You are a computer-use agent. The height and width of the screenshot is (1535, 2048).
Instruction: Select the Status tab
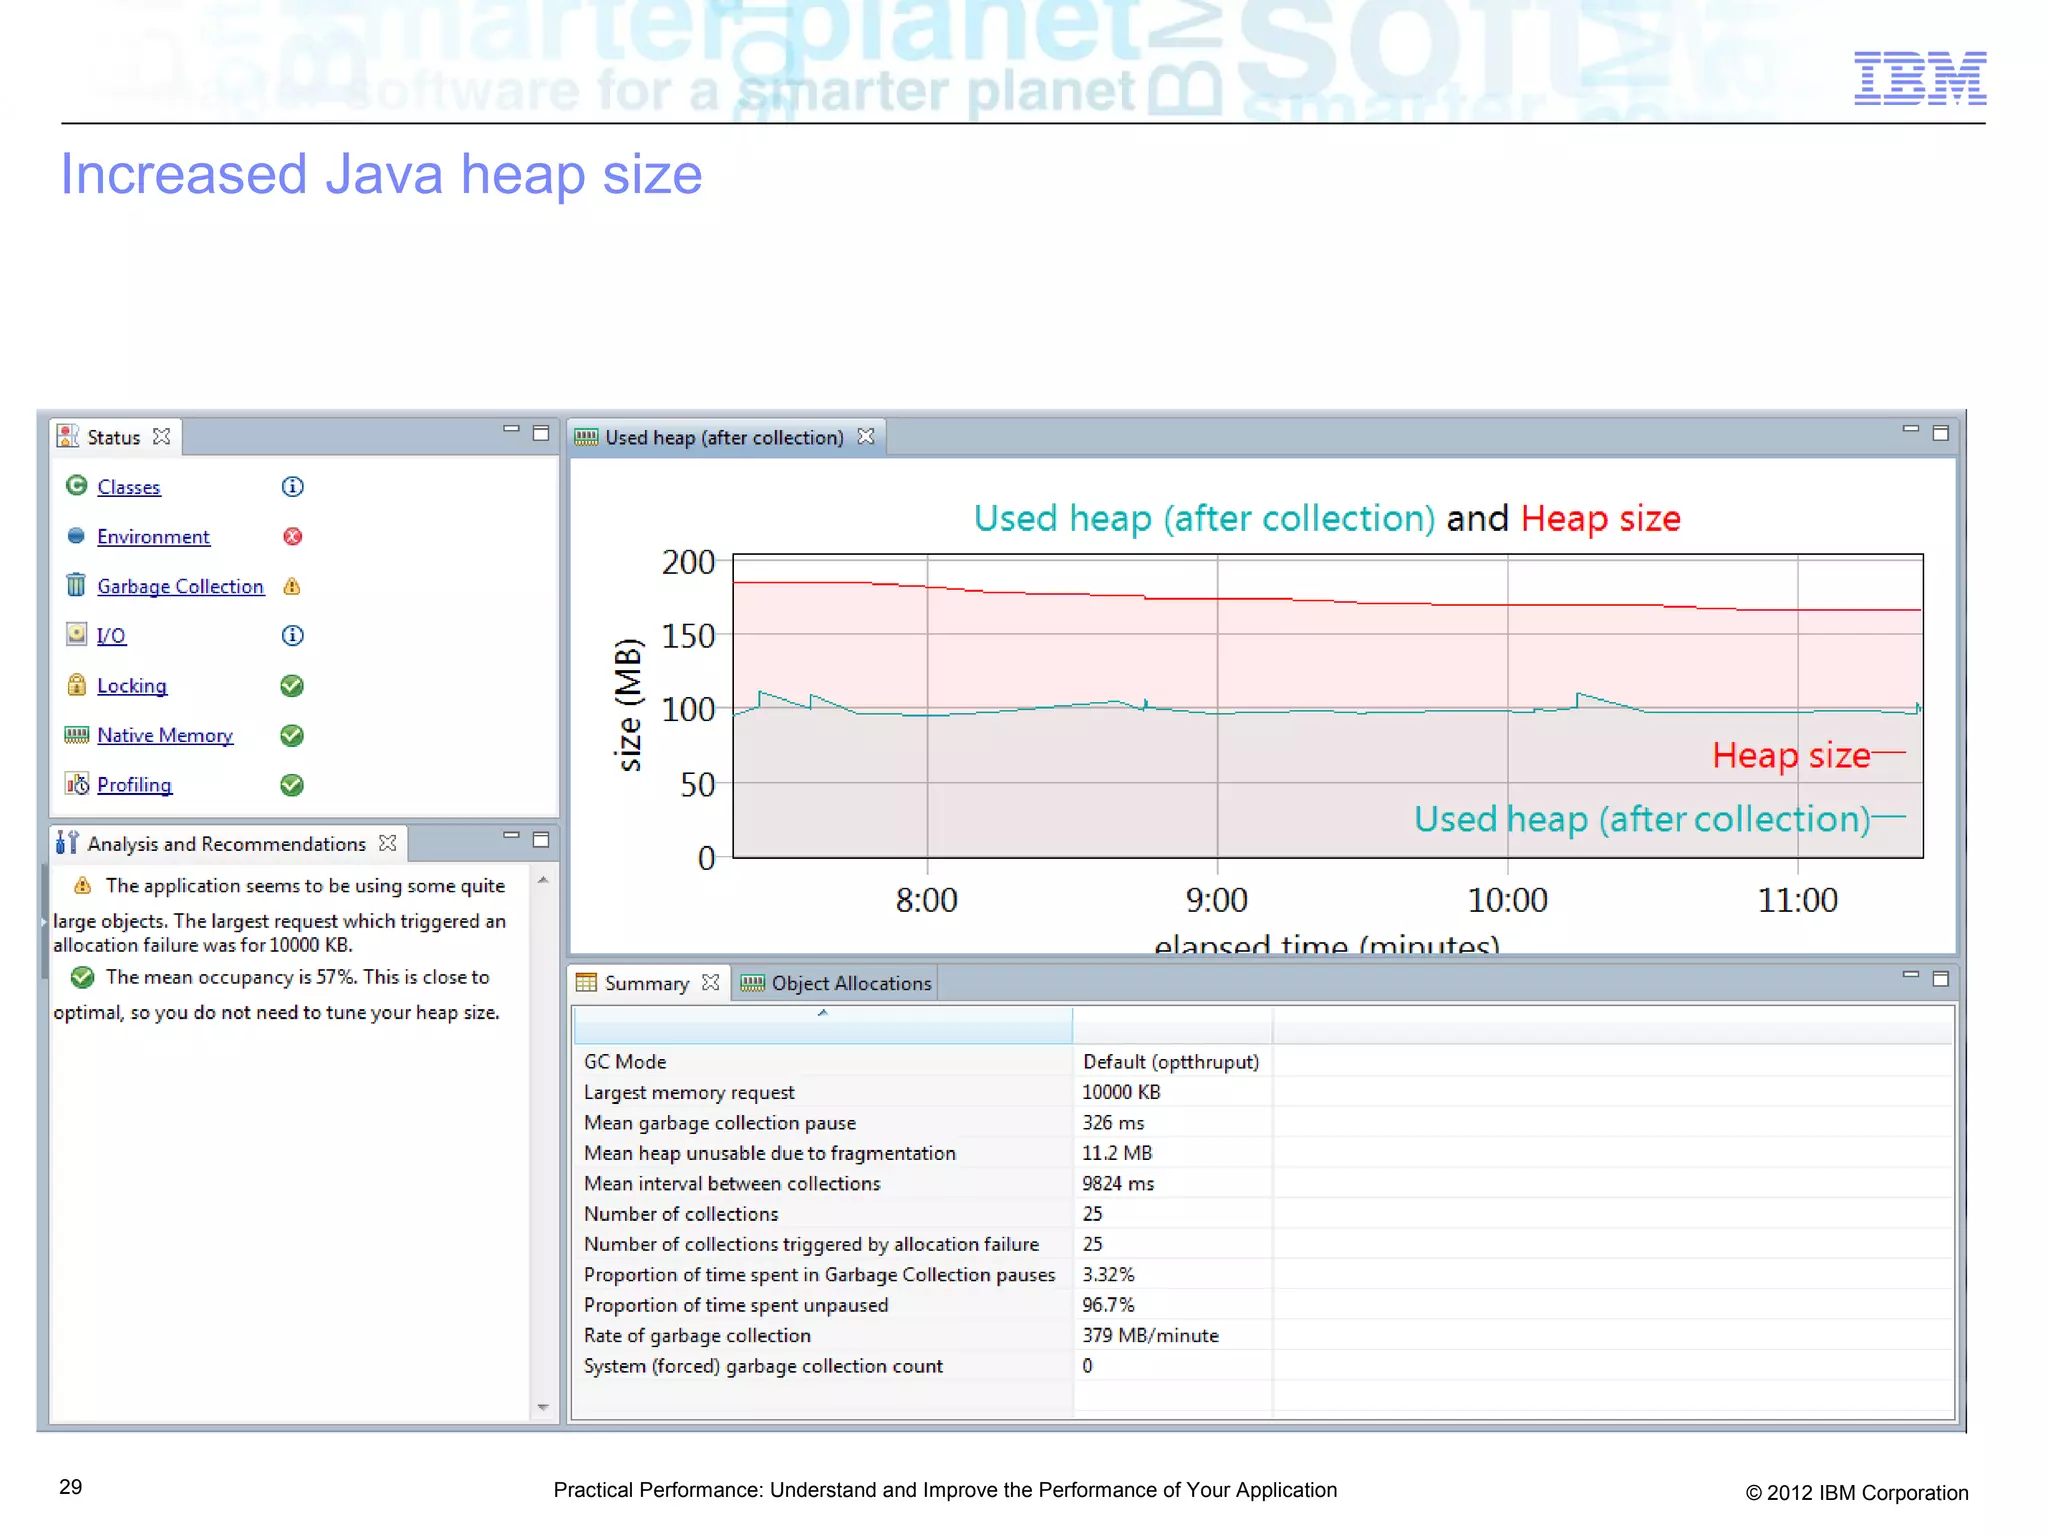pyautogui.click(x=113, y=437)
